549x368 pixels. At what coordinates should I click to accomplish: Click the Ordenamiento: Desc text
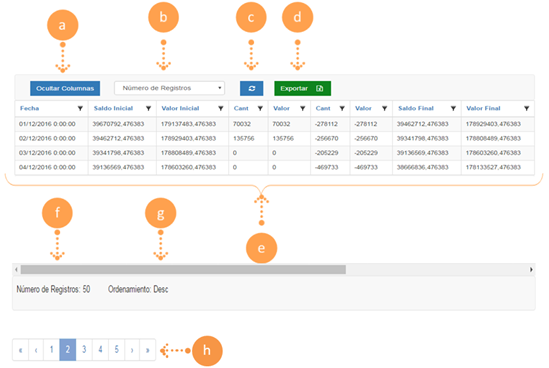(138, 289)
